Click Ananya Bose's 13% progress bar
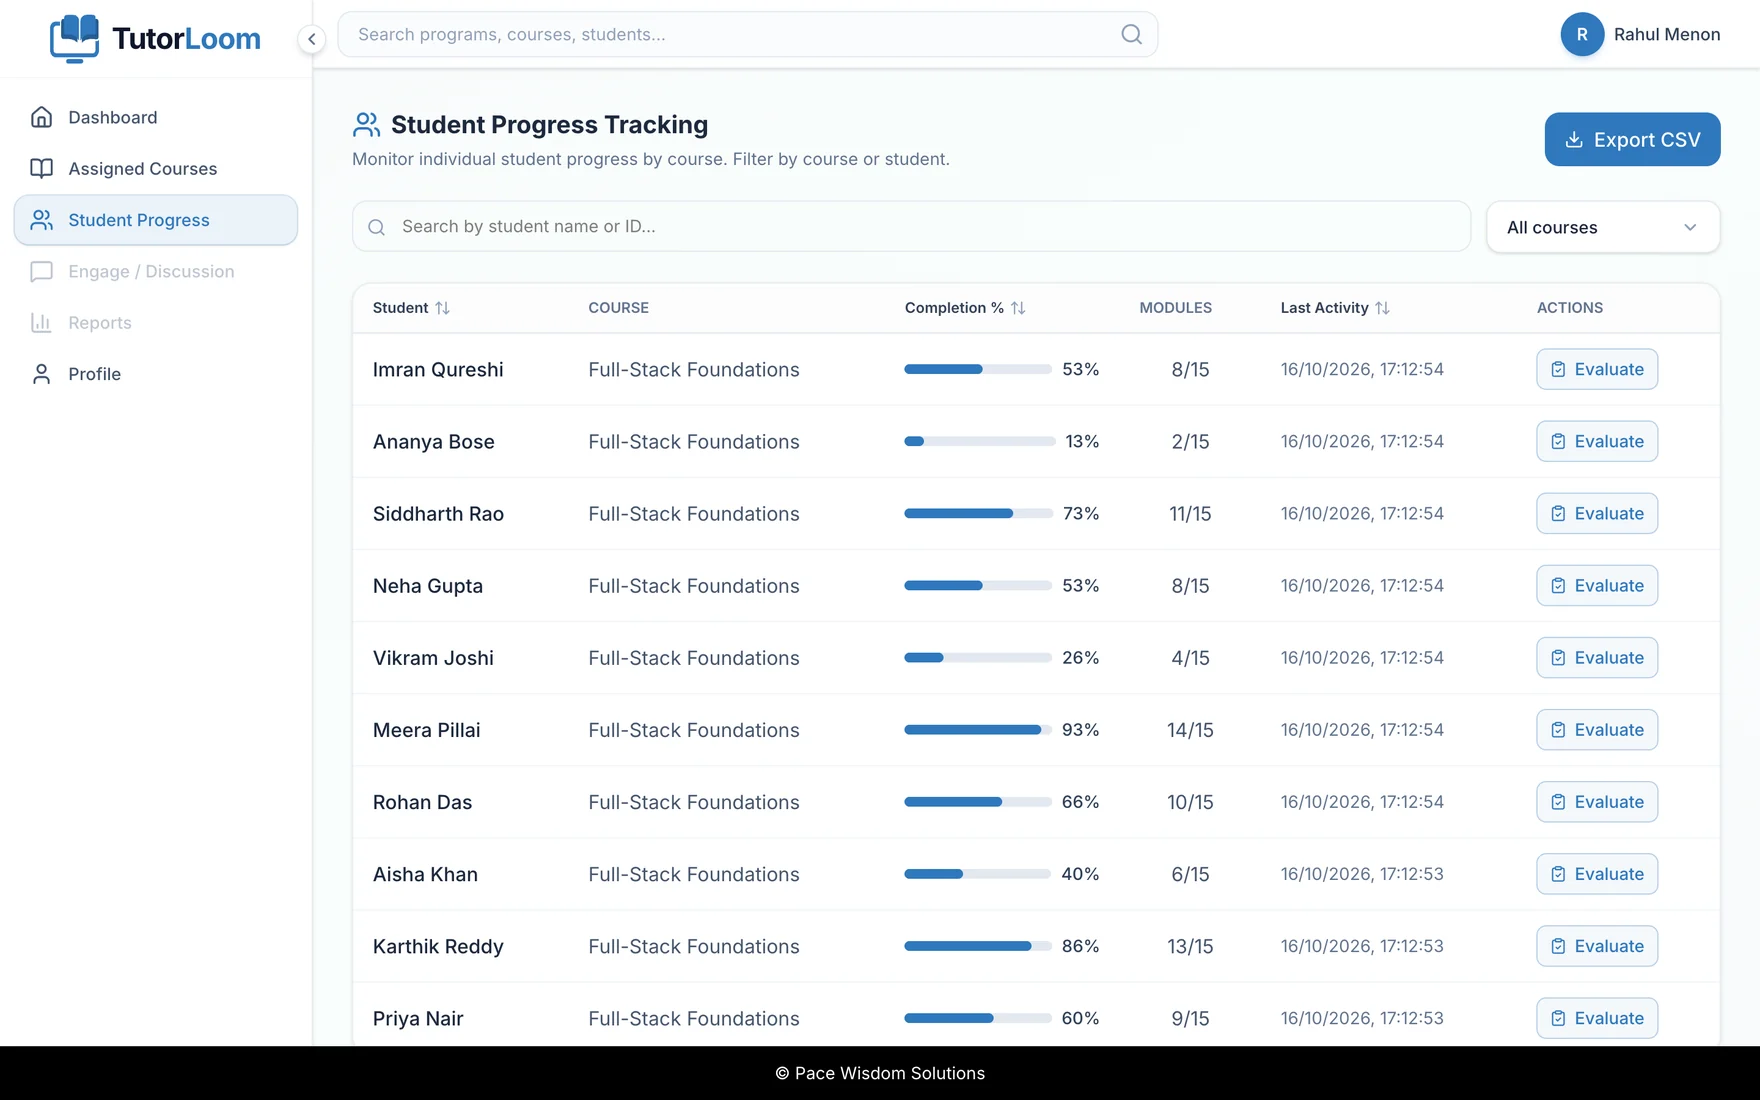This screenshot has height=1100, width=1760. 980,441
